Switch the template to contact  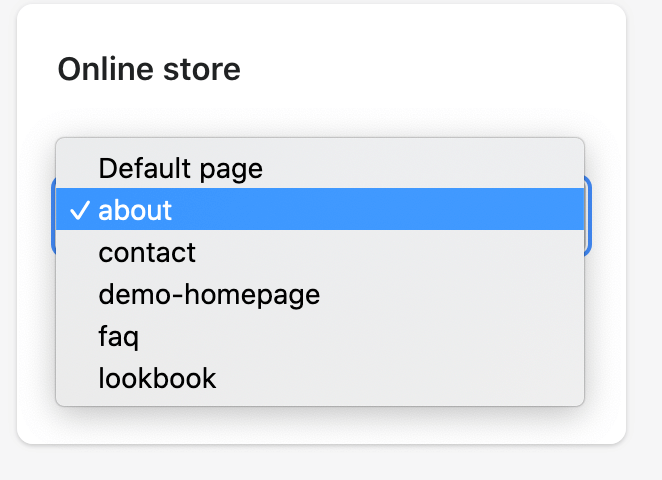pyautogui.click(x=147, y=252)
